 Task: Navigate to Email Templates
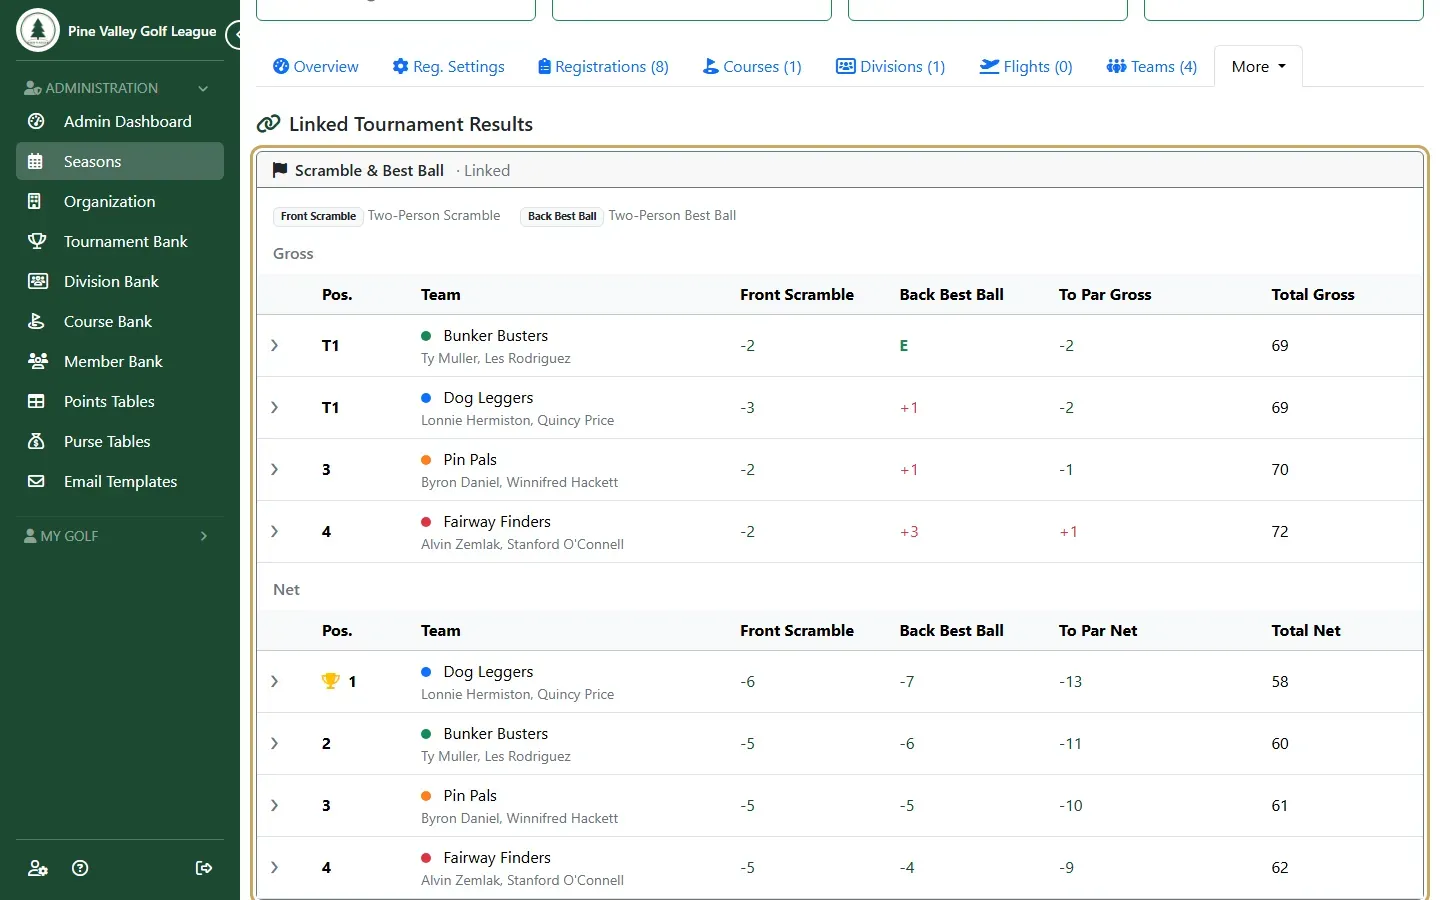point(120,481)
